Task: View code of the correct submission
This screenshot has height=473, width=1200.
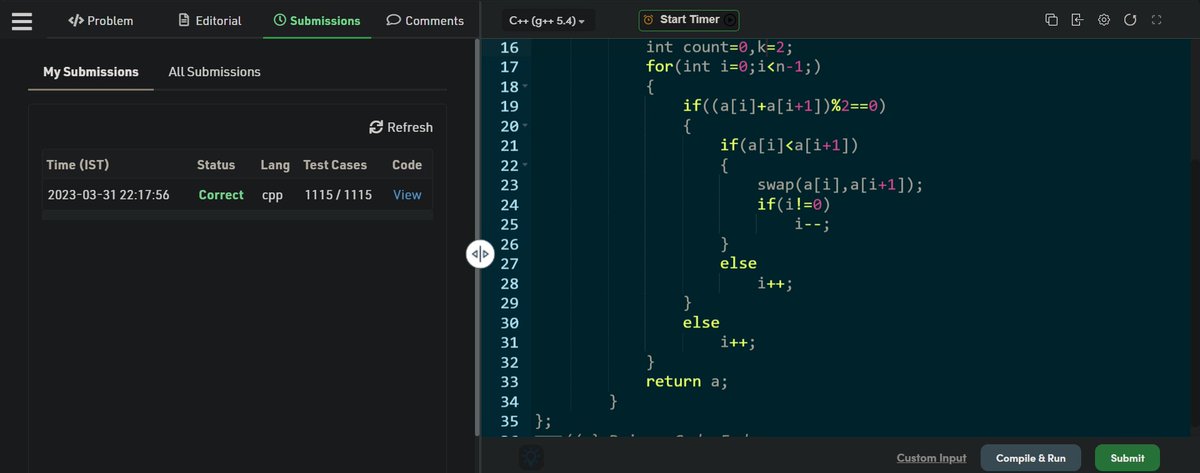Action: point(407,195)
